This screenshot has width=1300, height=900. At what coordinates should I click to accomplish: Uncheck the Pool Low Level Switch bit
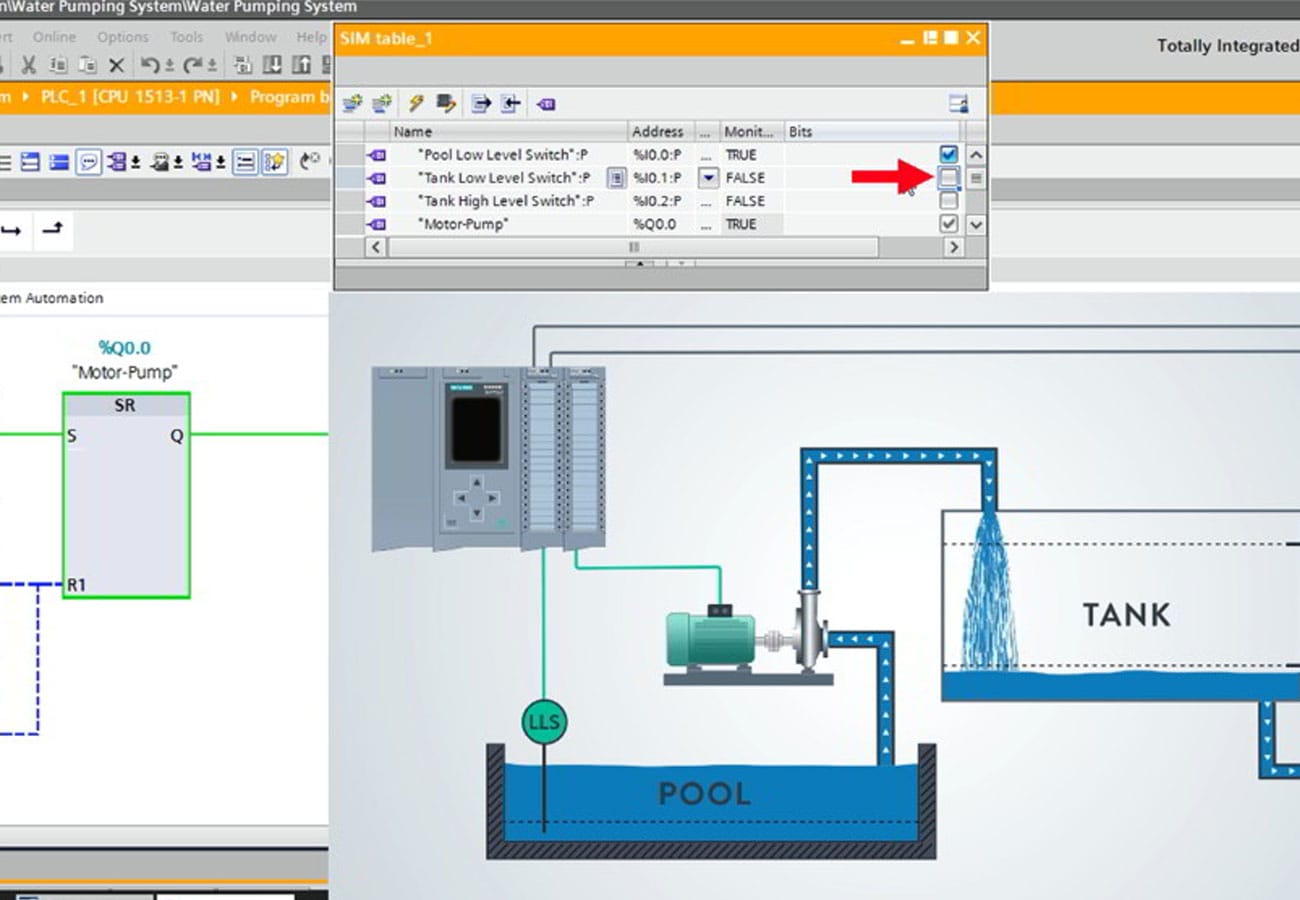point(949,155)
